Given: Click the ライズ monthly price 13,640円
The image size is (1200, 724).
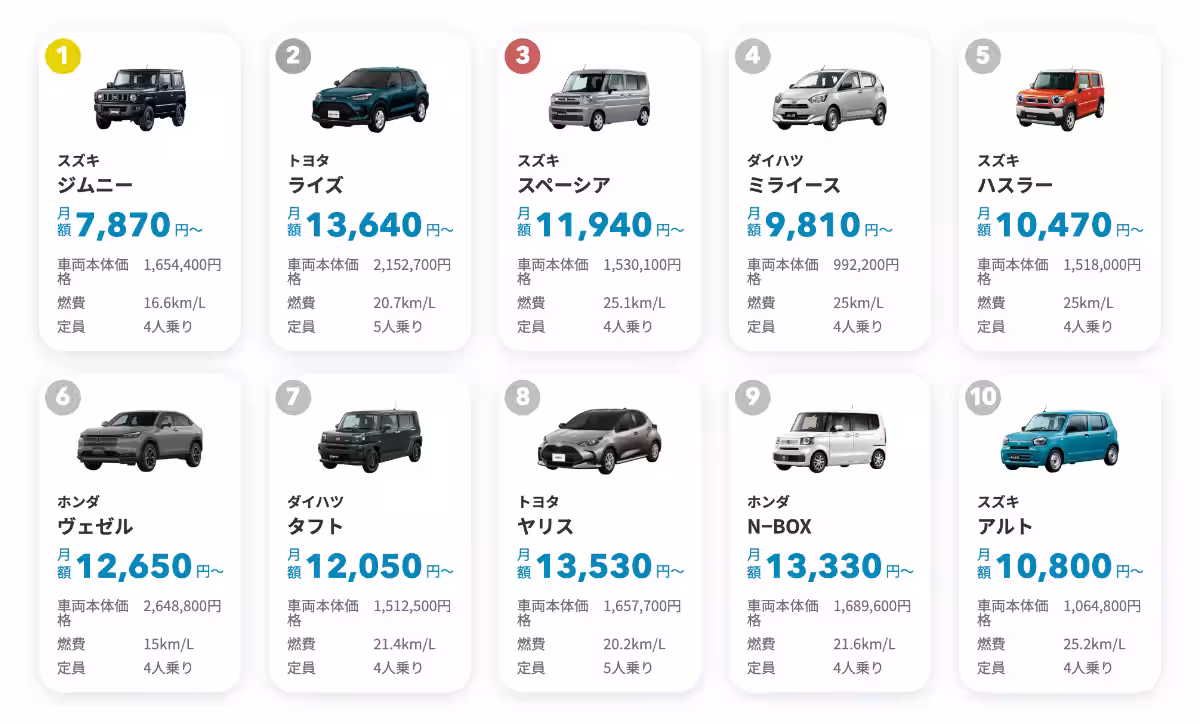Looking at the screenshot, I should pyautogui.click(x=371, y=225).
